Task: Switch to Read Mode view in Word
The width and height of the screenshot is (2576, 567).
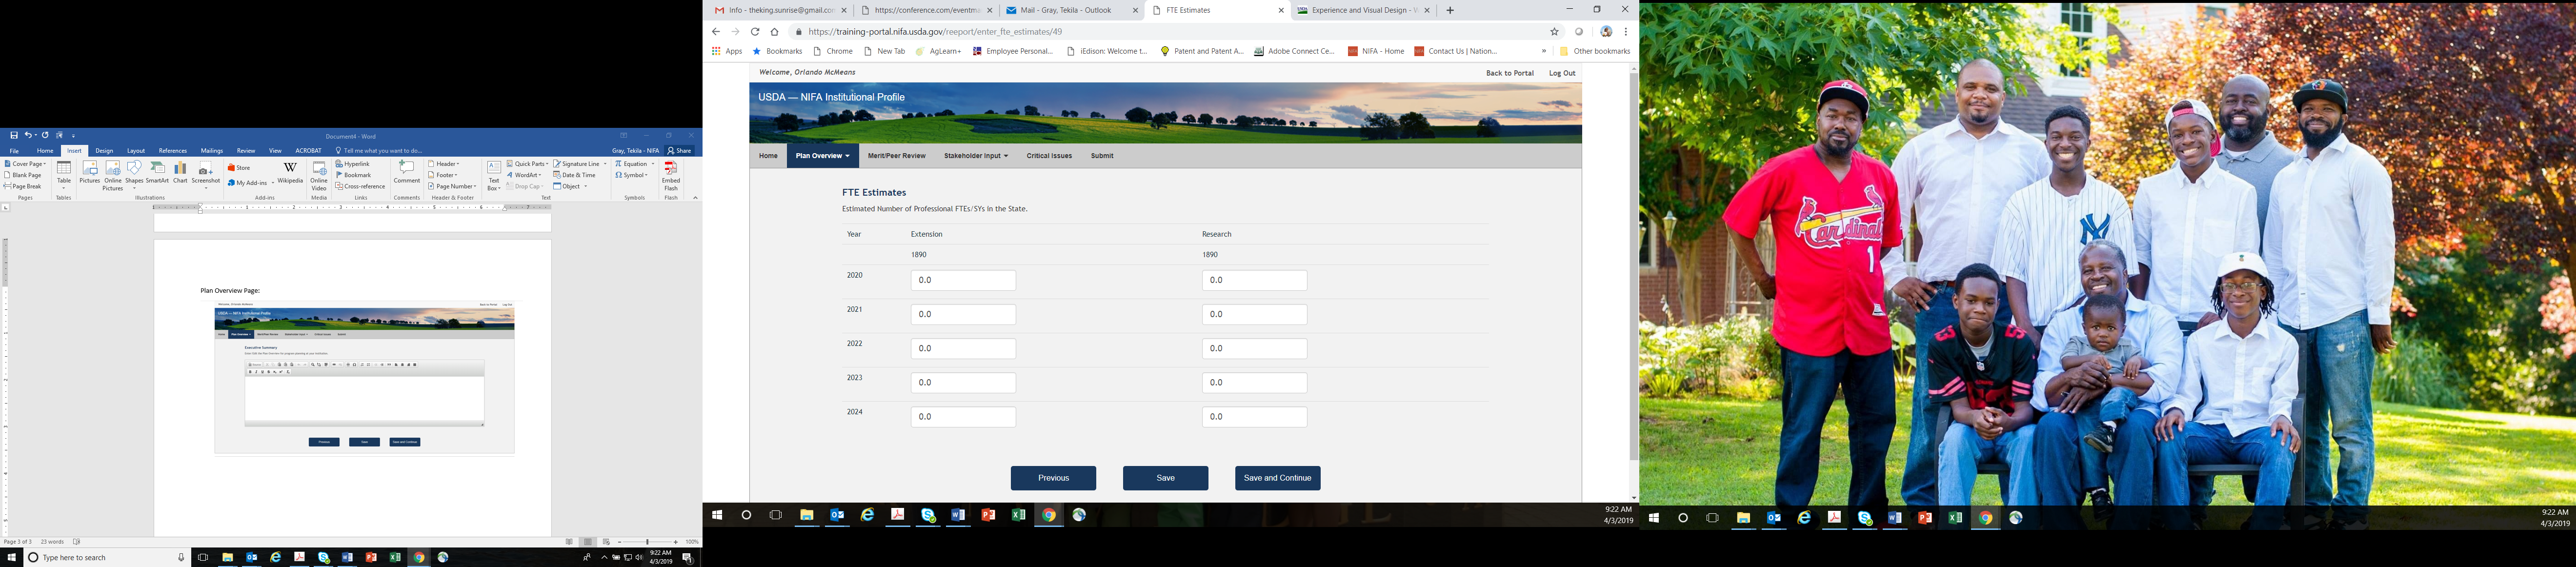Action: click(569, 542)
